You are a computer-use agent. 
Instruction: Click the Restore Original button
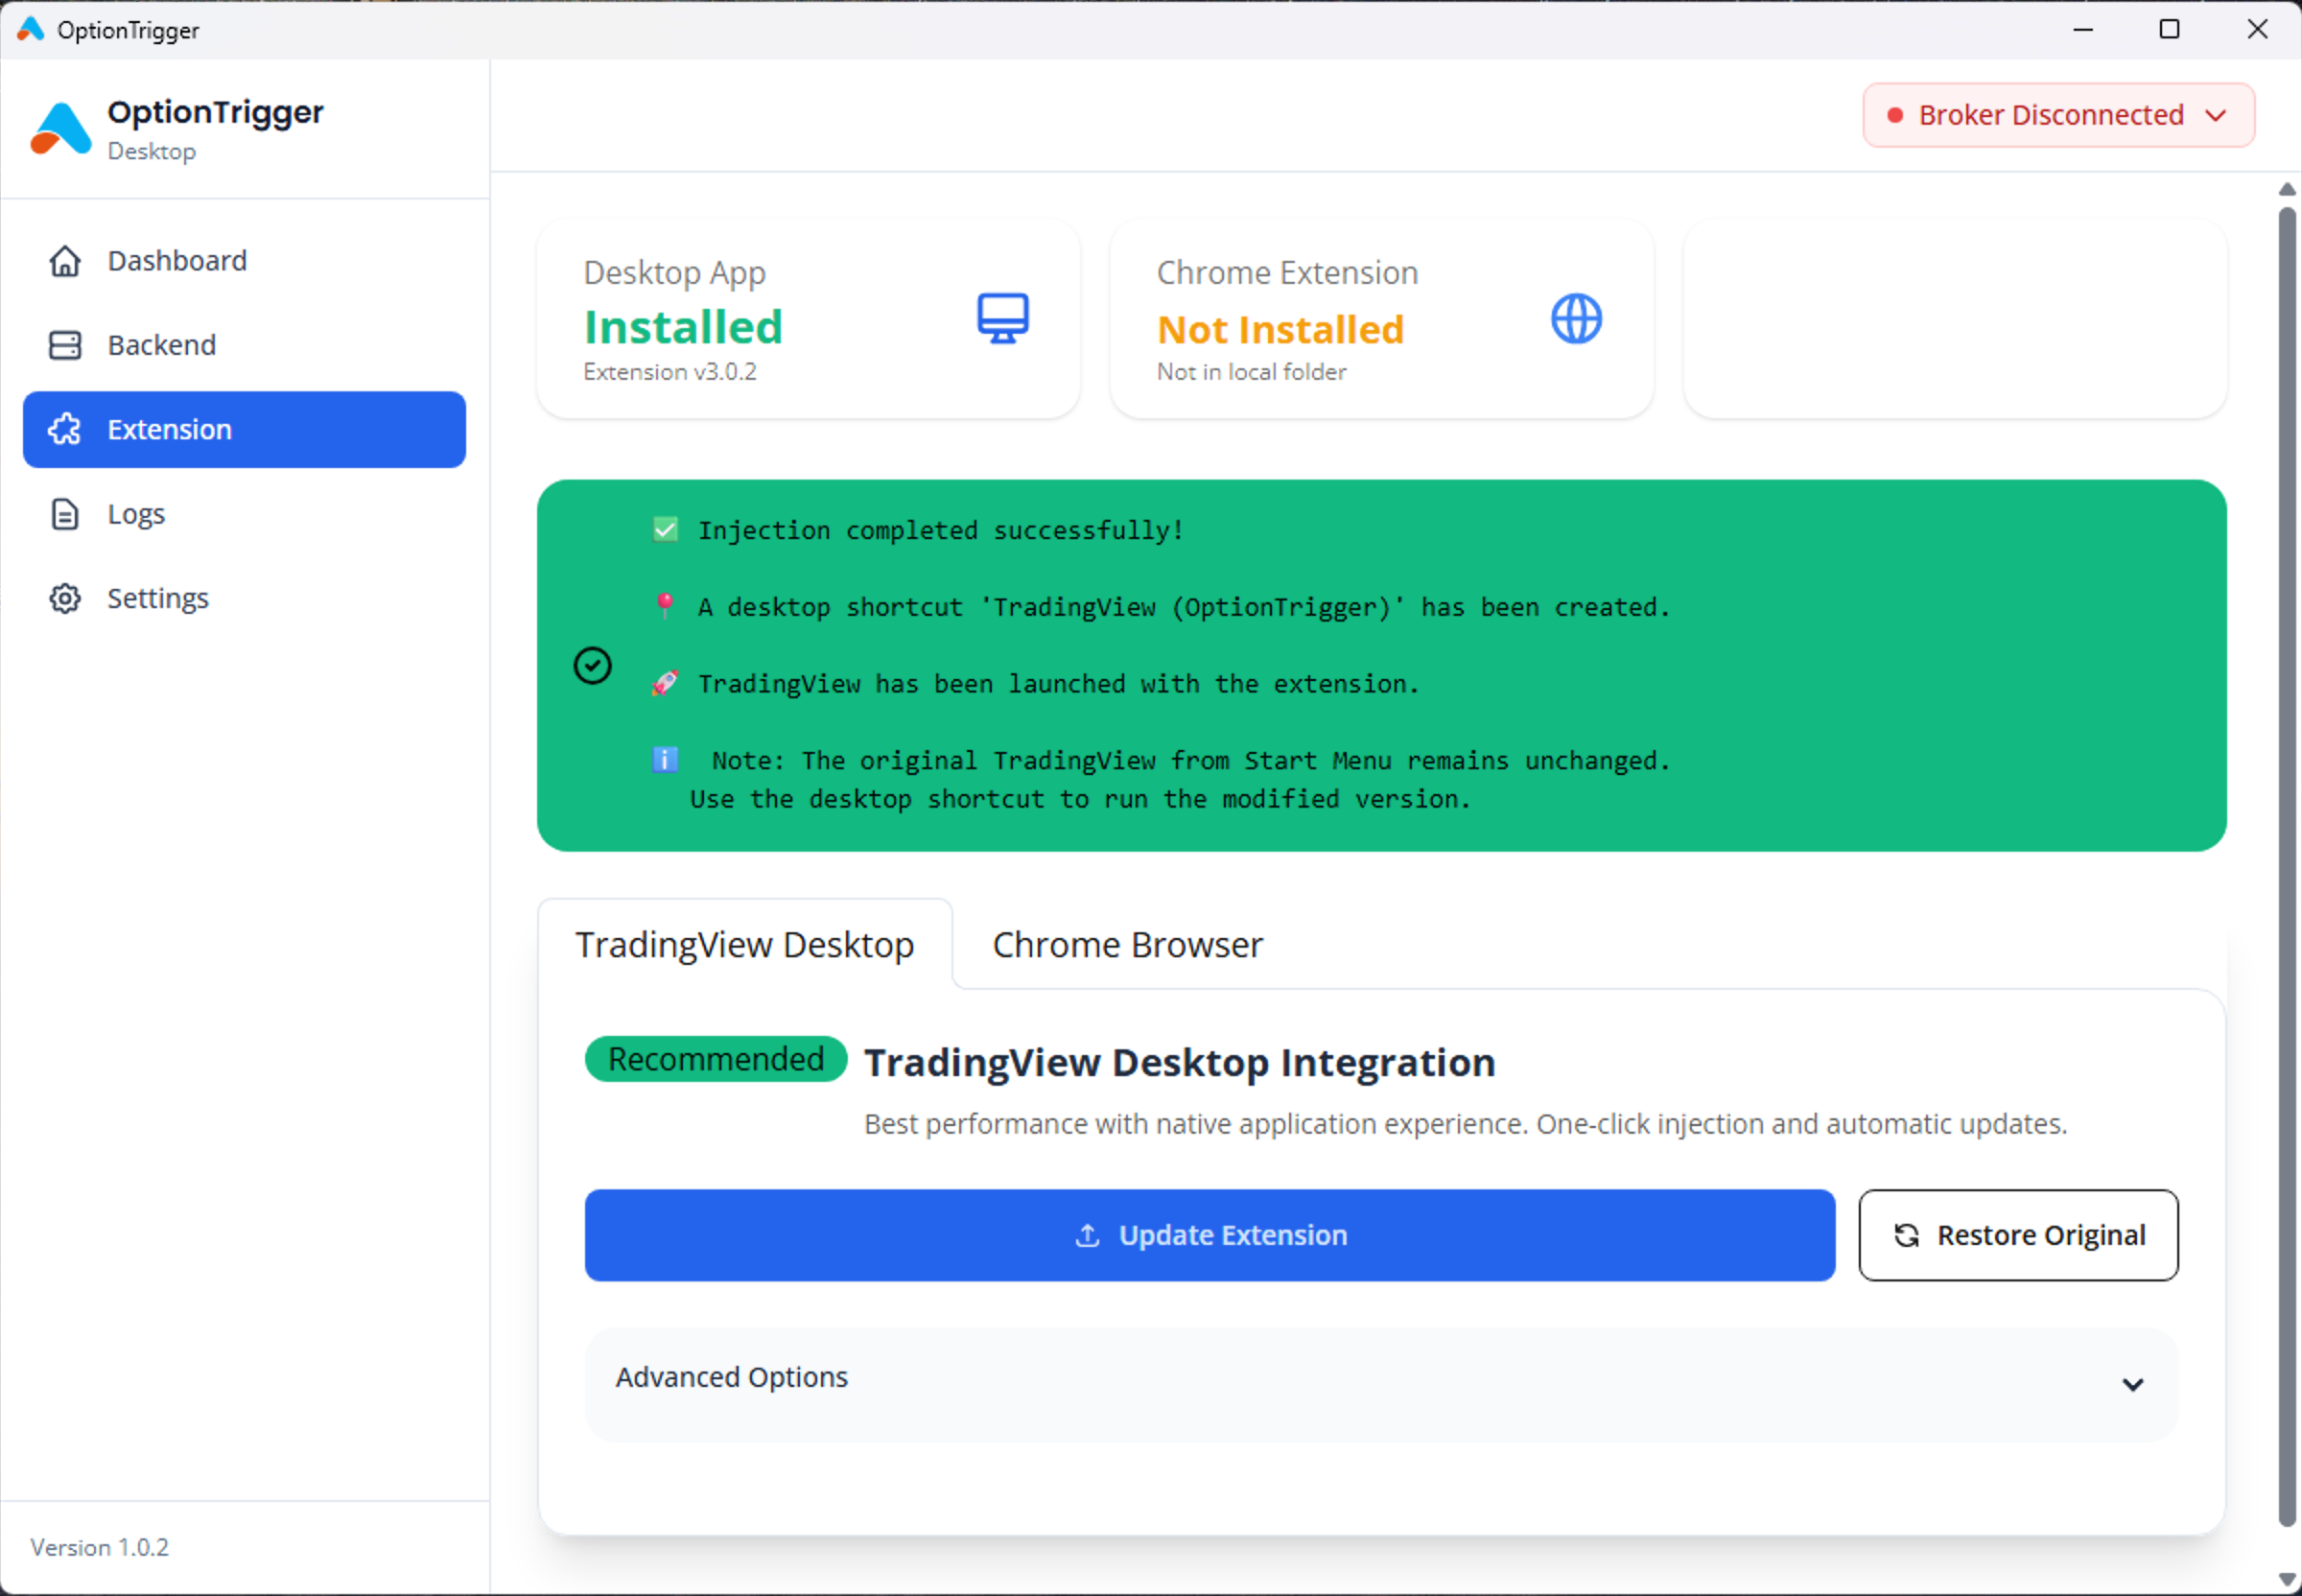point(2018,1236)
